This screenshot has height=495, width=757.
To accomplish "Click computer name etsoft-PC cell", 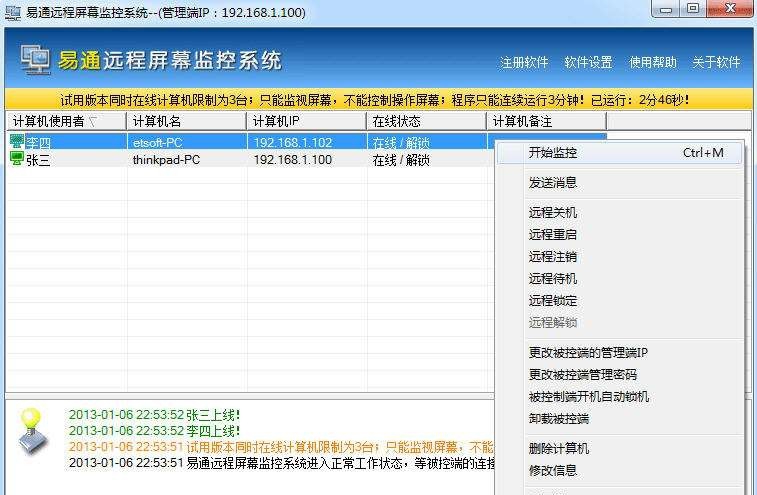I will (157, 143).
